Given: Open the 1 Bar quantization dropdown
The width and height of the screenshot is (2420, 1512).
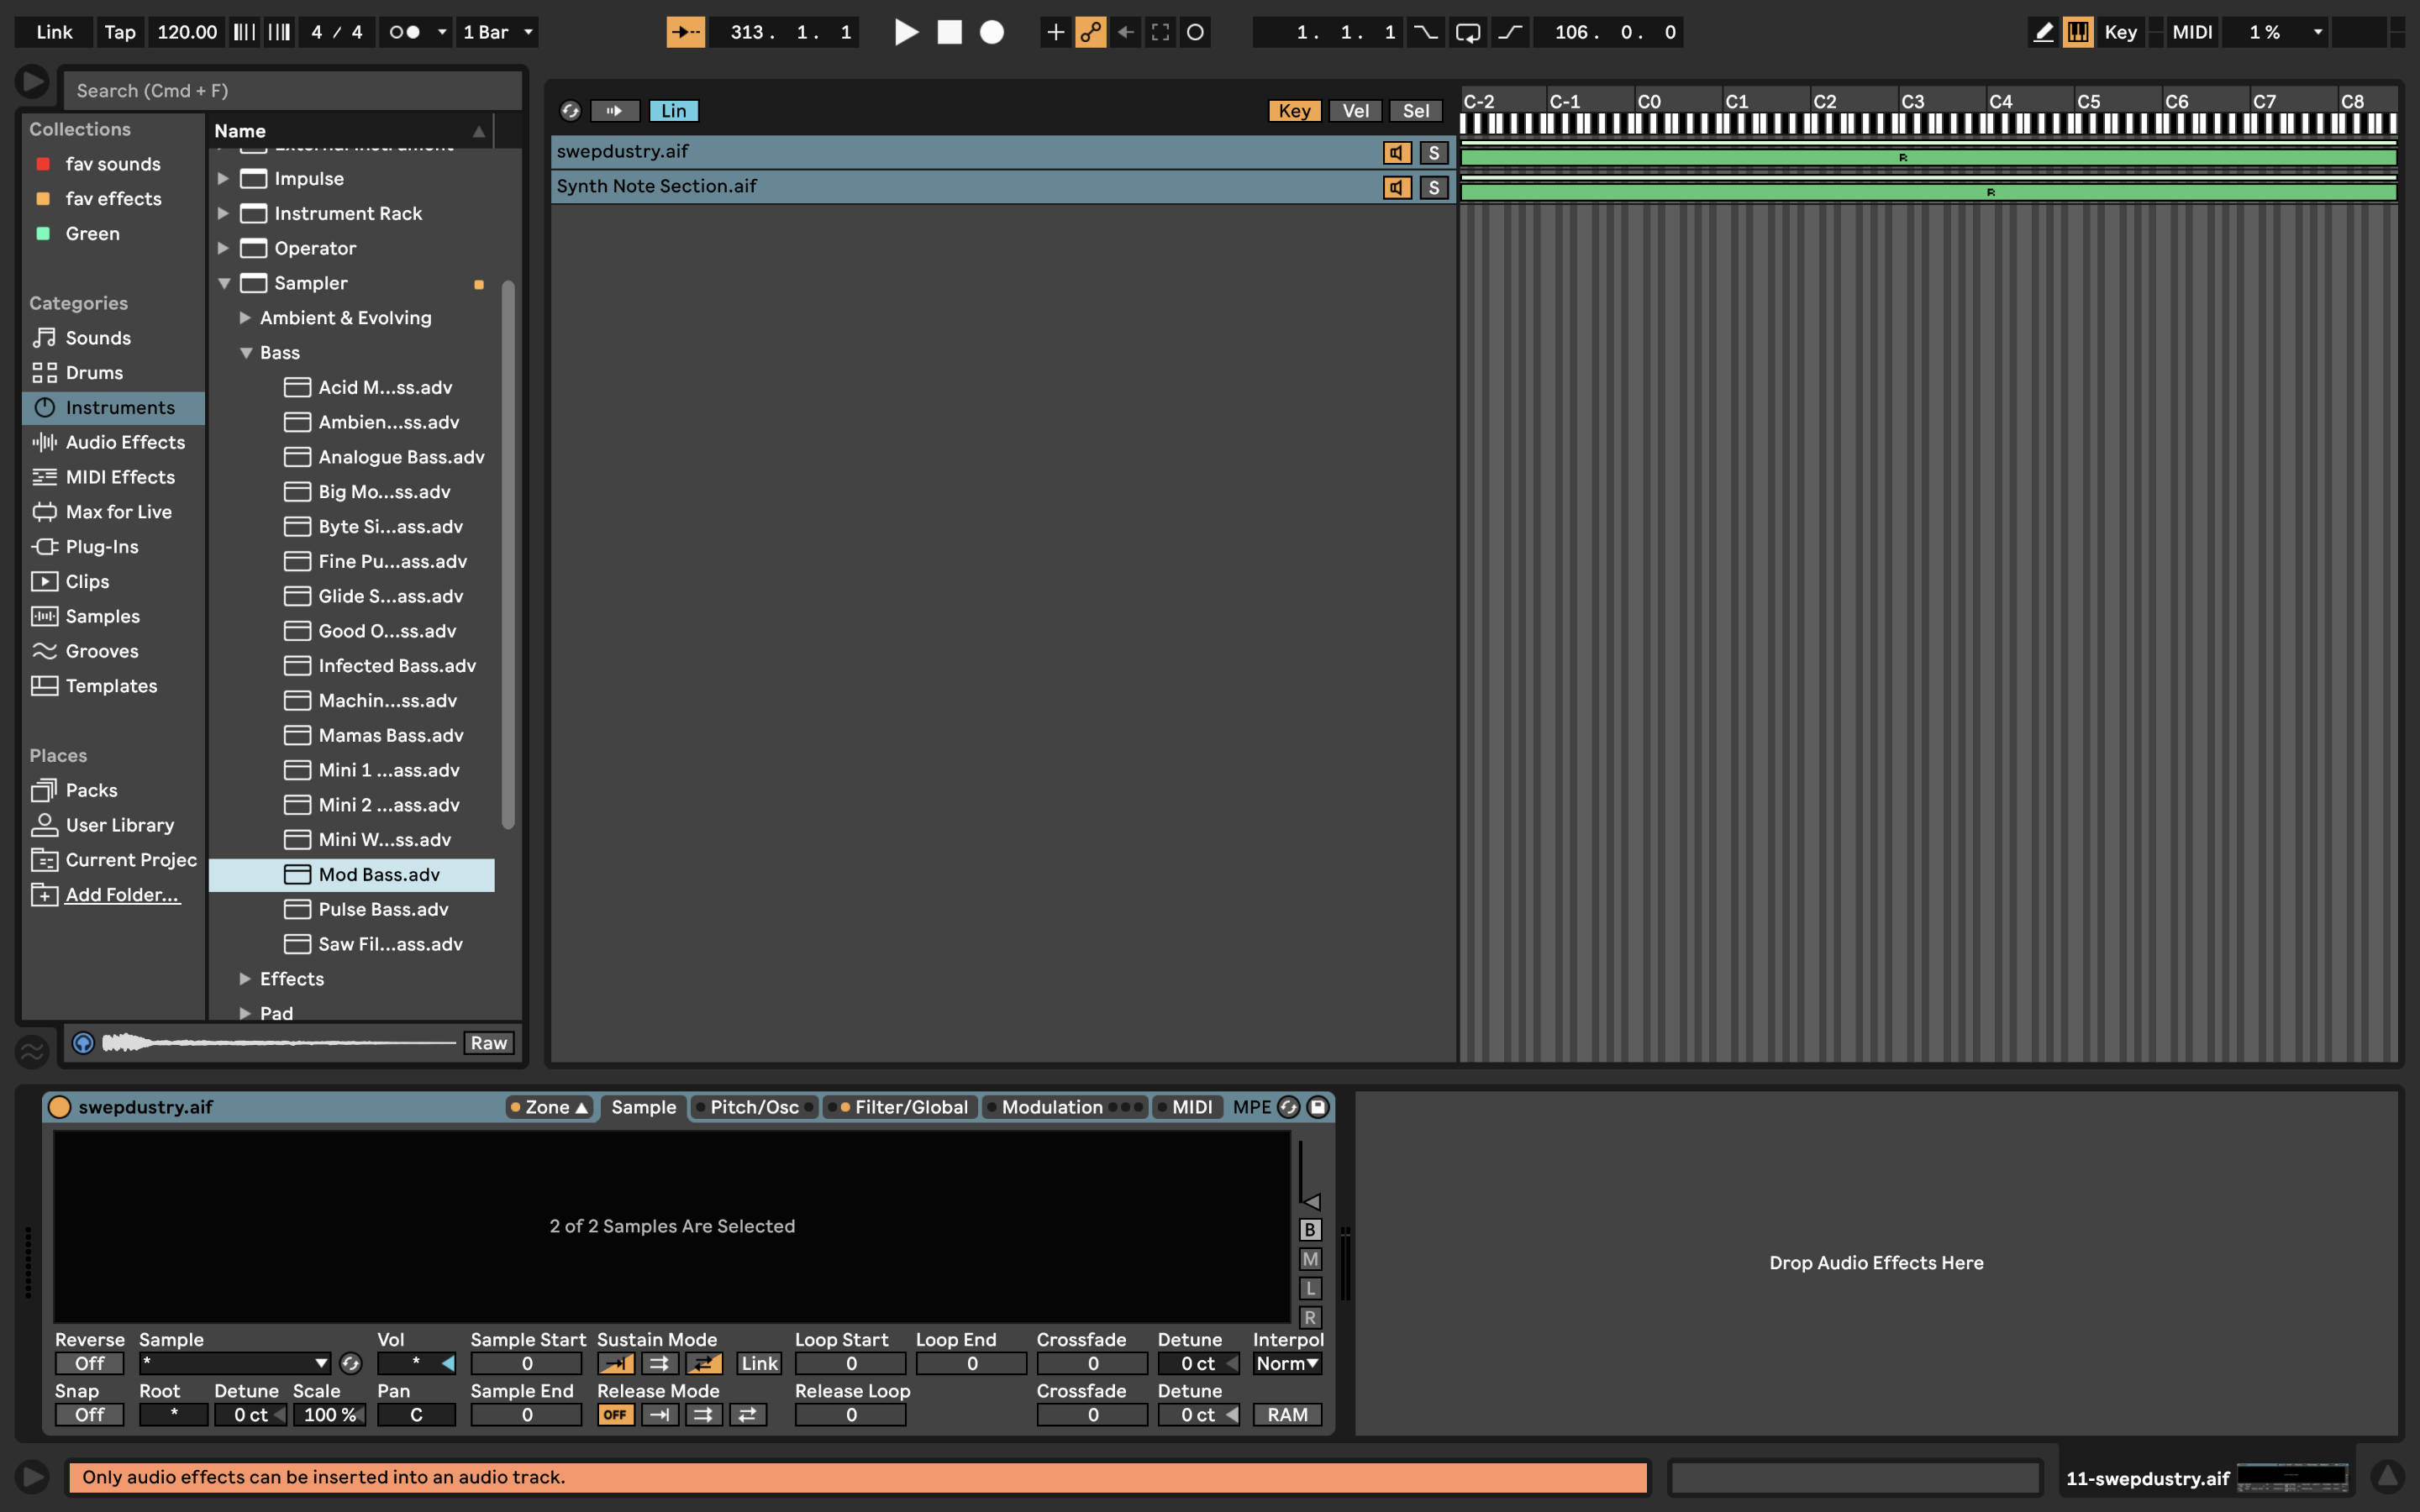Looking at the screenshot, I should pos(498,32).
